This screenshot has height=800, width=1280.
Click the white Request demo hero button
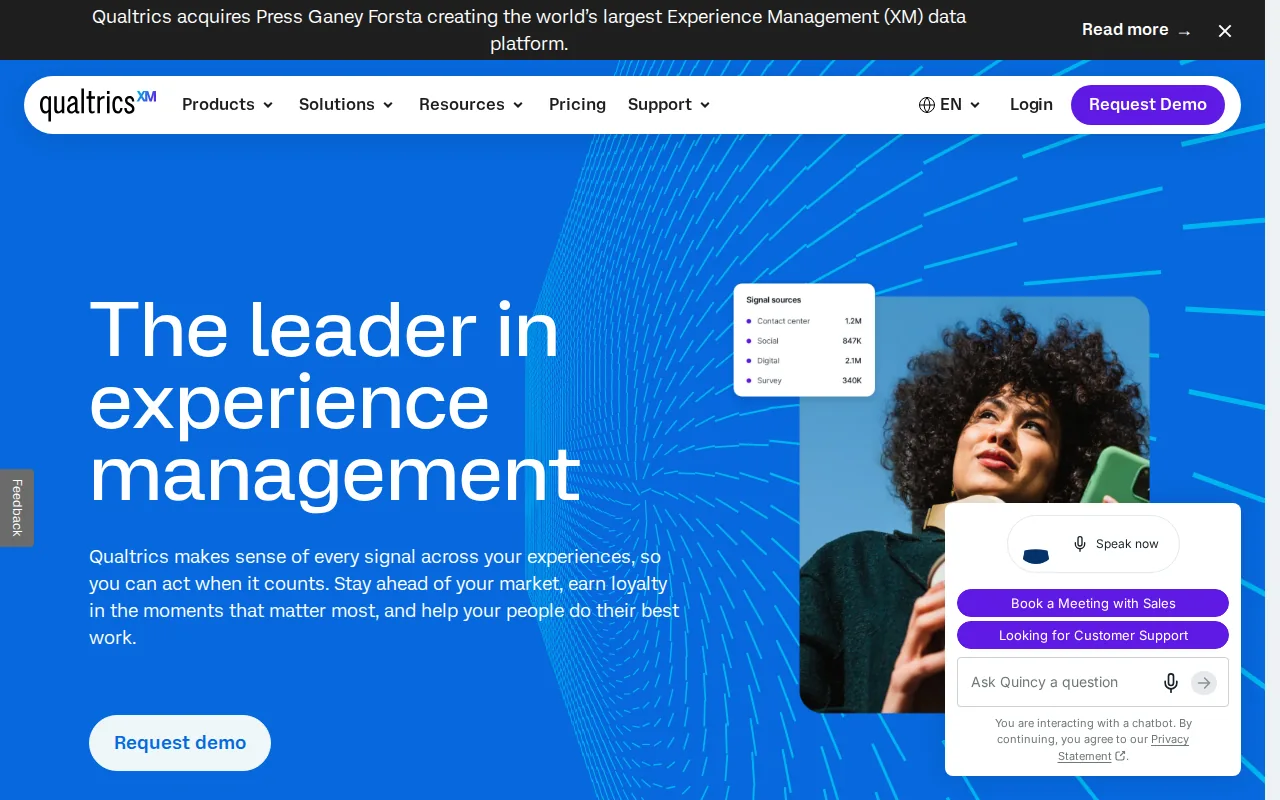tap(180, 743)
